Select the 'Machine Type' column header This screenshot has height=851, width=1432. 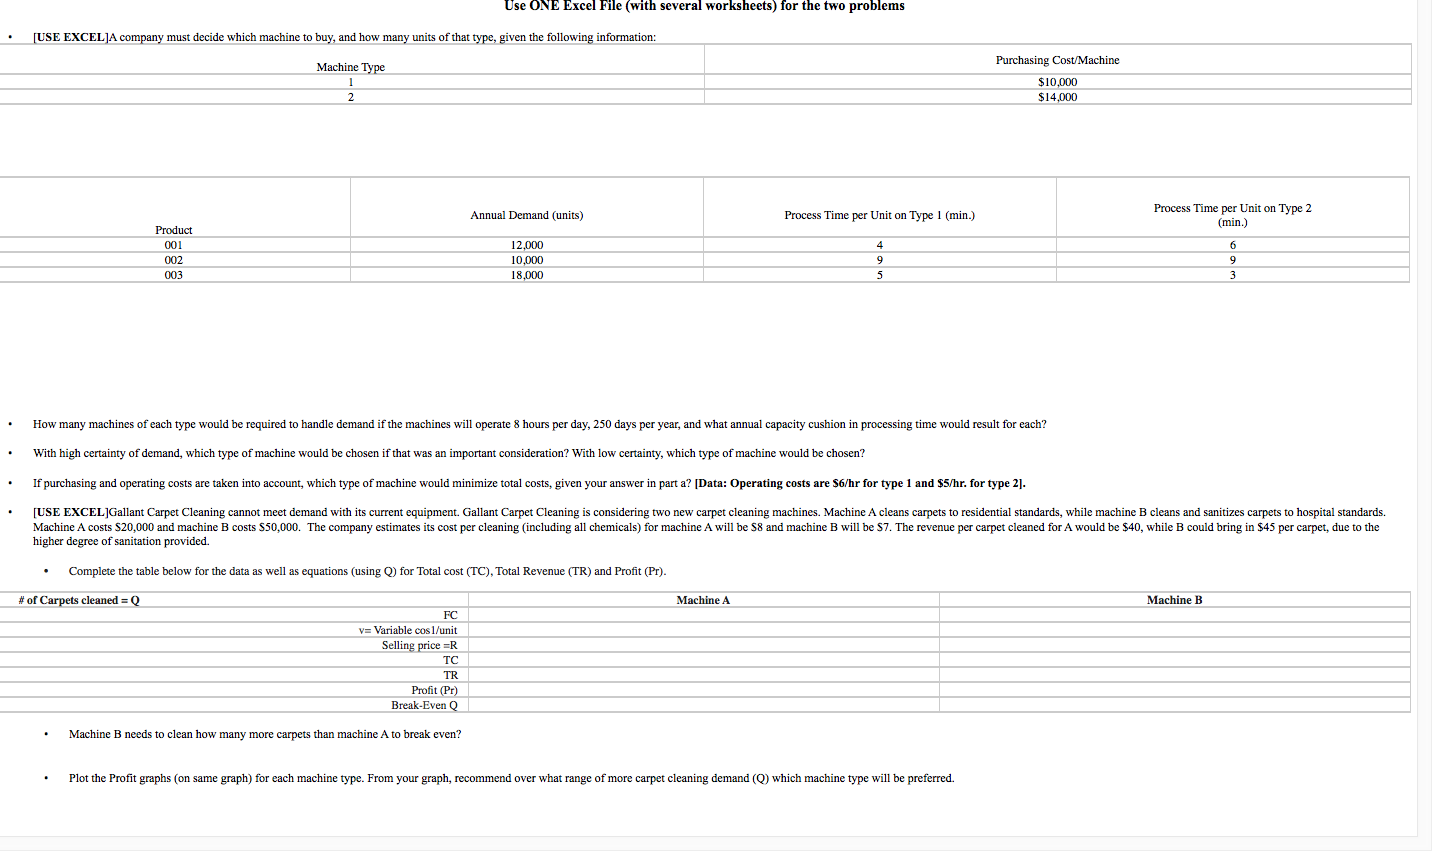350,67
